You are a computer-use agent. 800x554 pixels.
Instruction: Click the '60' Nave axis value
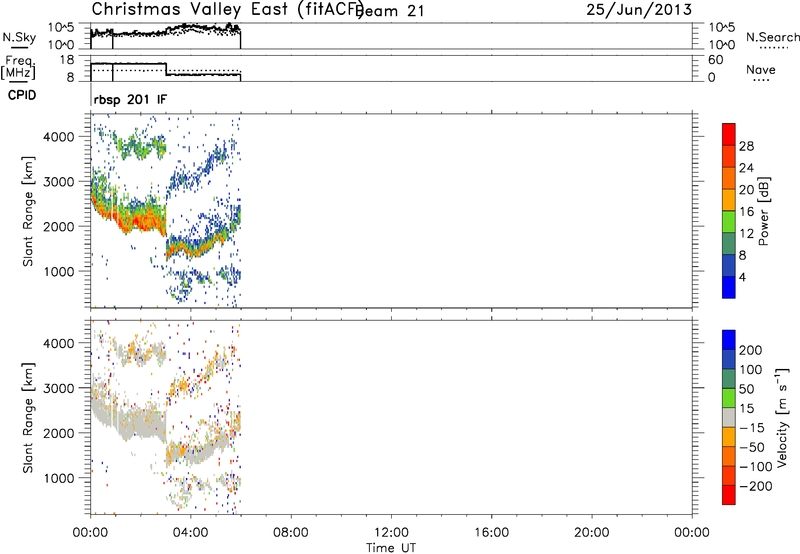(x=716, y=60)
